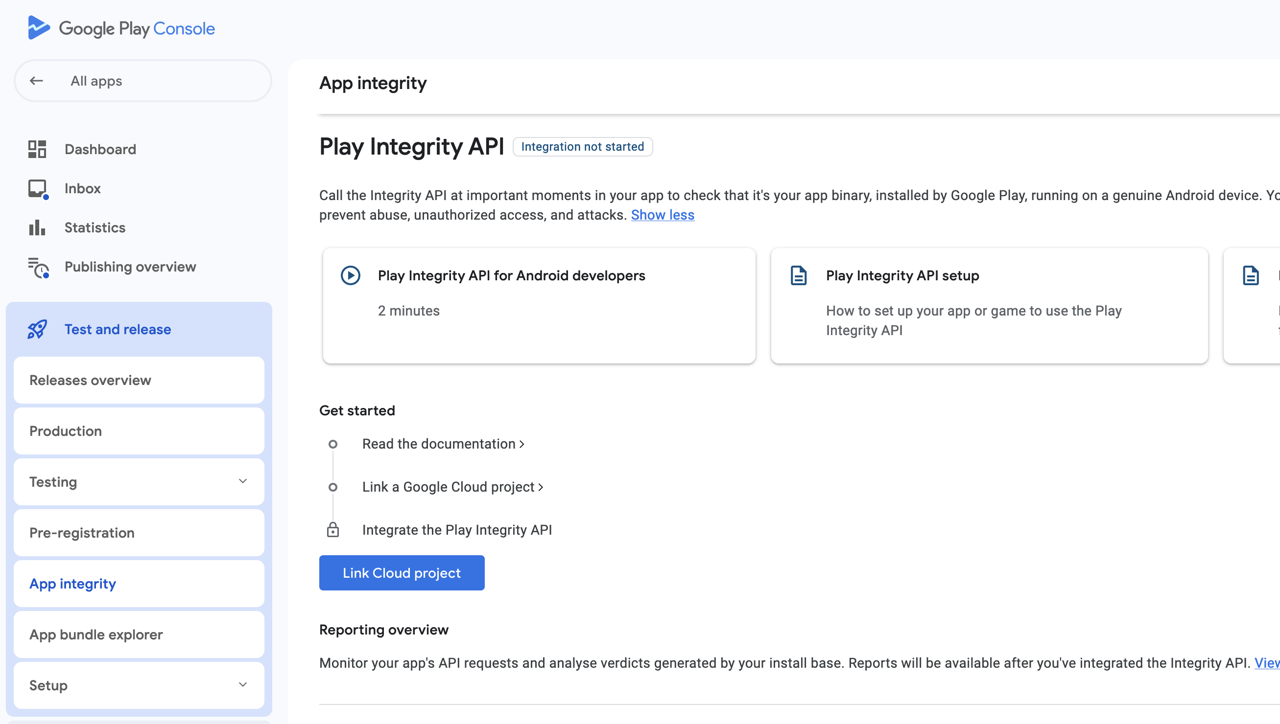Expand the Setup section
This screenshot has width=1280, height=724.
[x=138, y=685]
